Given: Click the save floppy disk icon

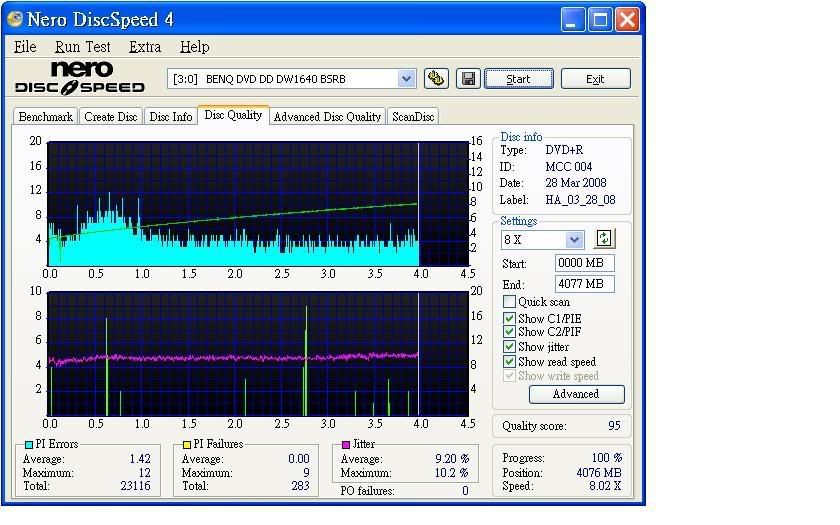Looking at the screenshot, I should pyautogui.click(x=468, y=79).
